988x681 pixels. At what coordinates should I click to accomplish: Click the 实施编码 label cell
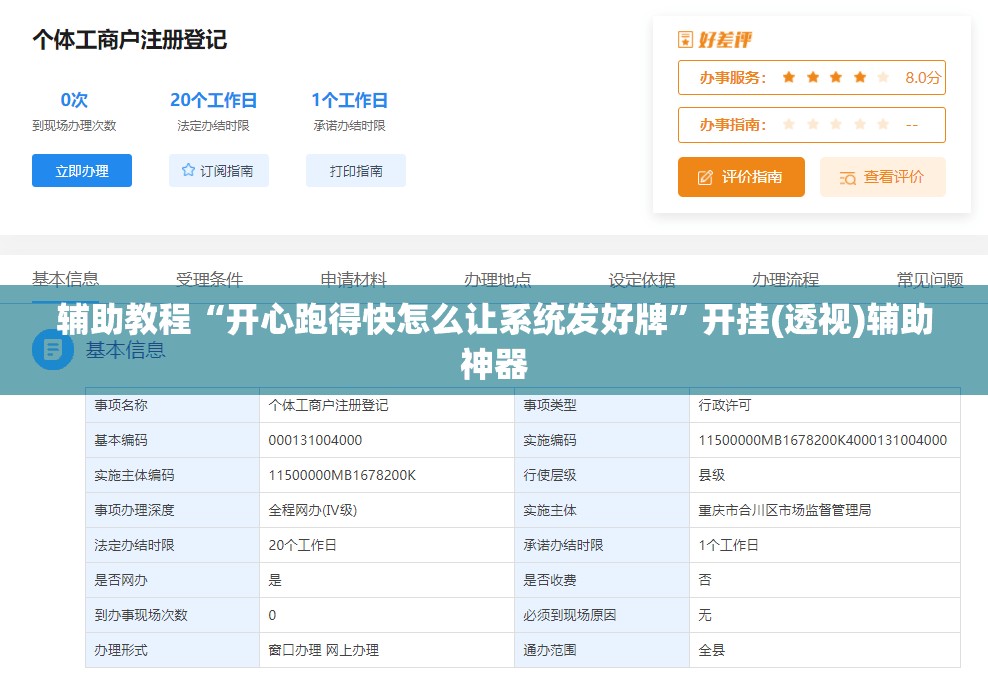pyautogui.click(x=601, y=440)
